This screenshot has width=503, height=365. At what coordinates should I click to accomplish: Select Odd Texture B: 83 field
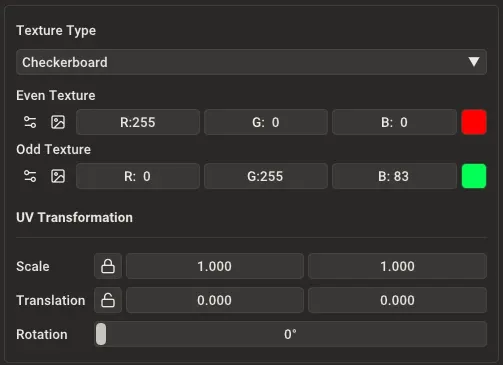[394, 176]
